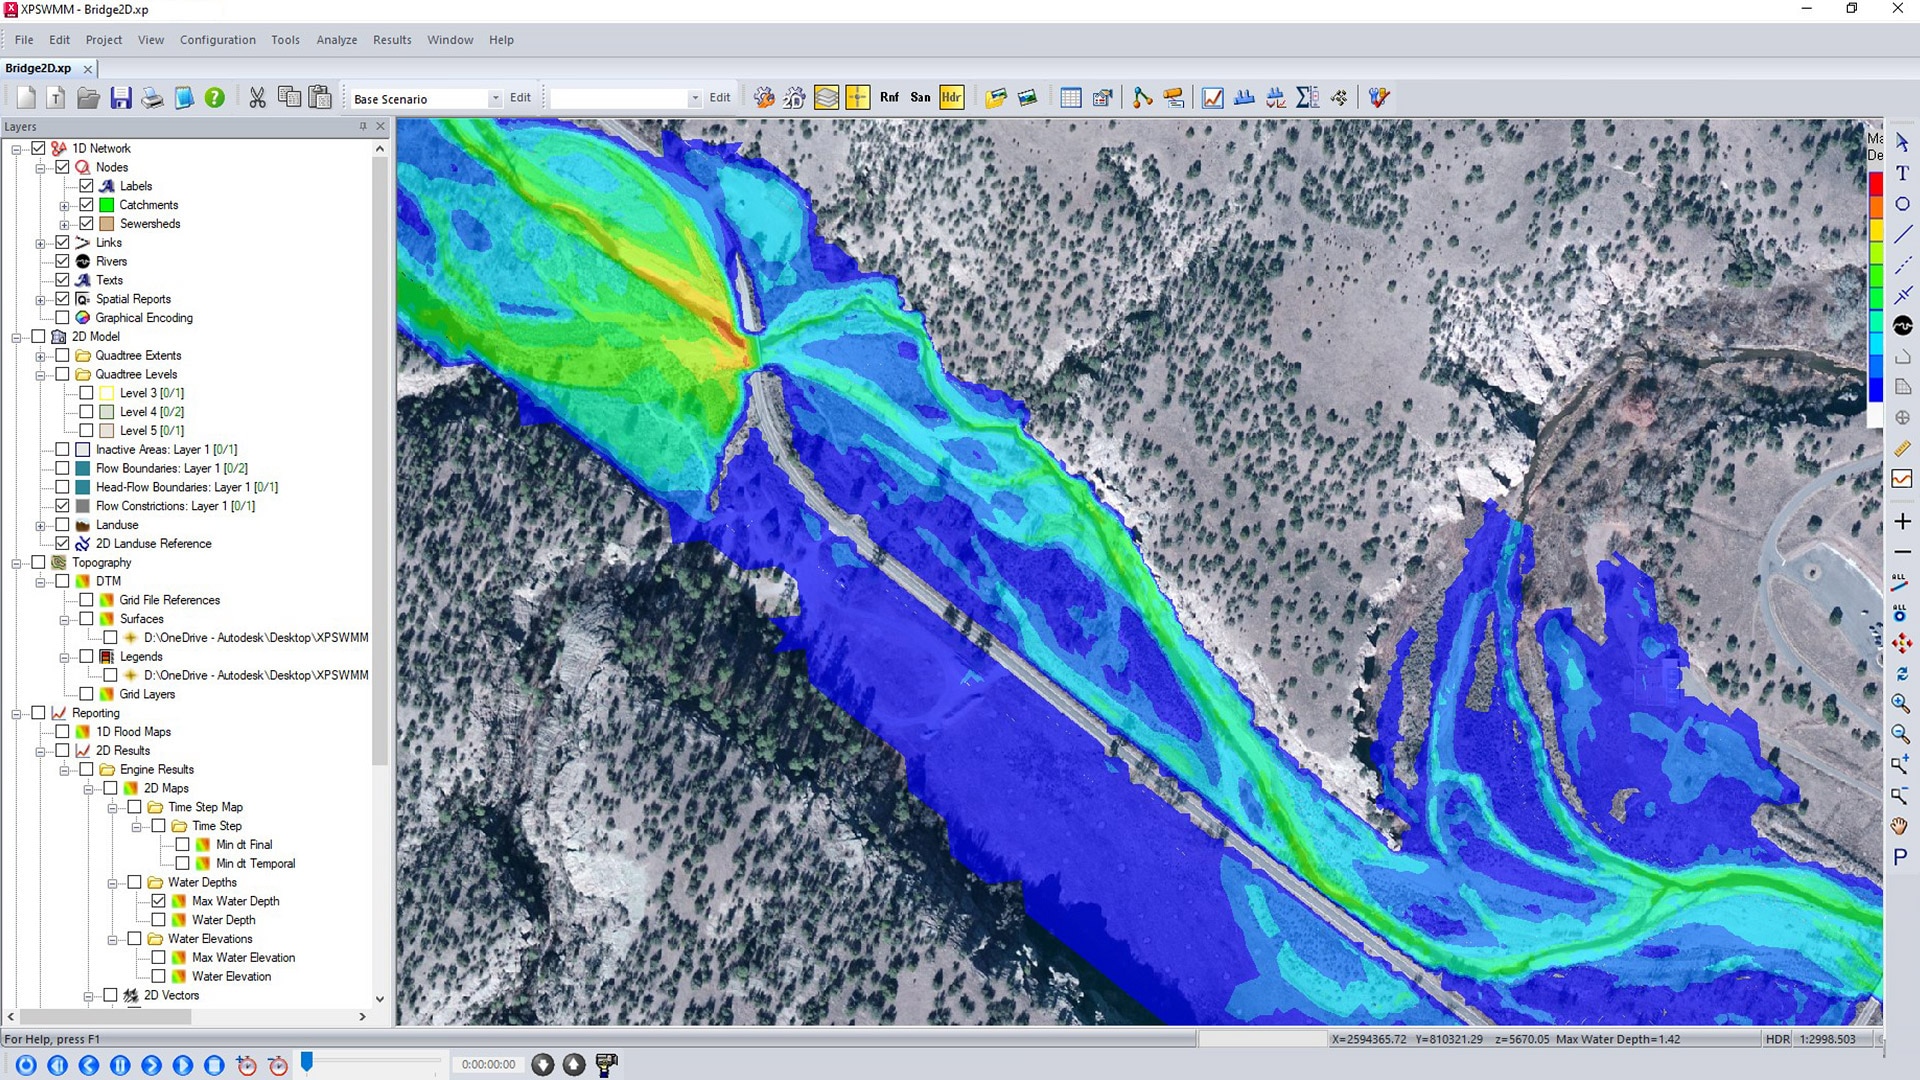Viewport: 1920px width, 1080px height.
Task: Click the pause playback button
Action: [120, 1065]
